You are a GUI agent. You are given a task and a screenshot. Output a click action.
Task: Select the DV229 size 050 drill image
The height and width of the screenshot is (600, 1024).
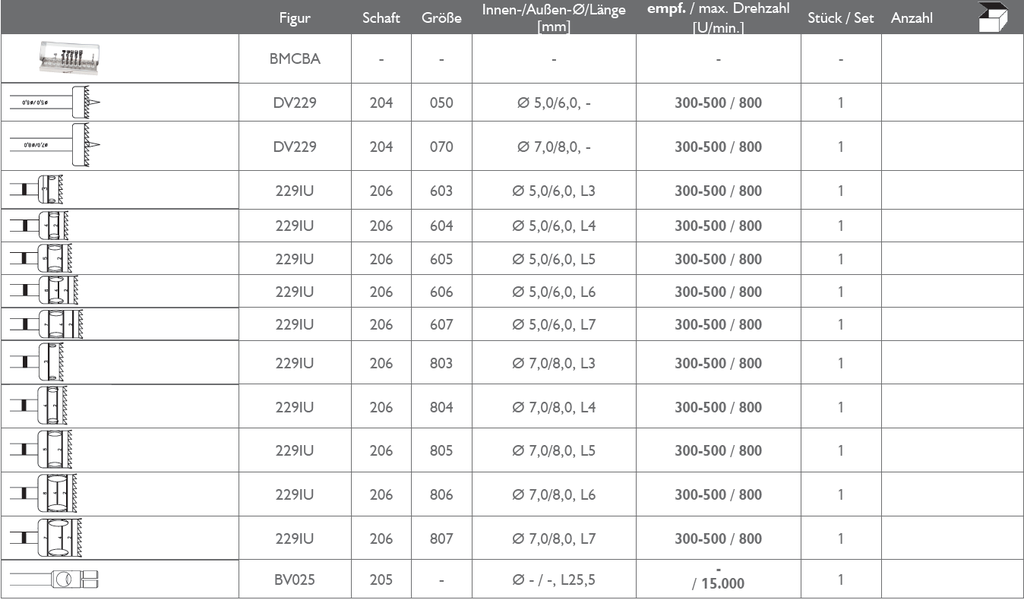[x=55, y=103]
